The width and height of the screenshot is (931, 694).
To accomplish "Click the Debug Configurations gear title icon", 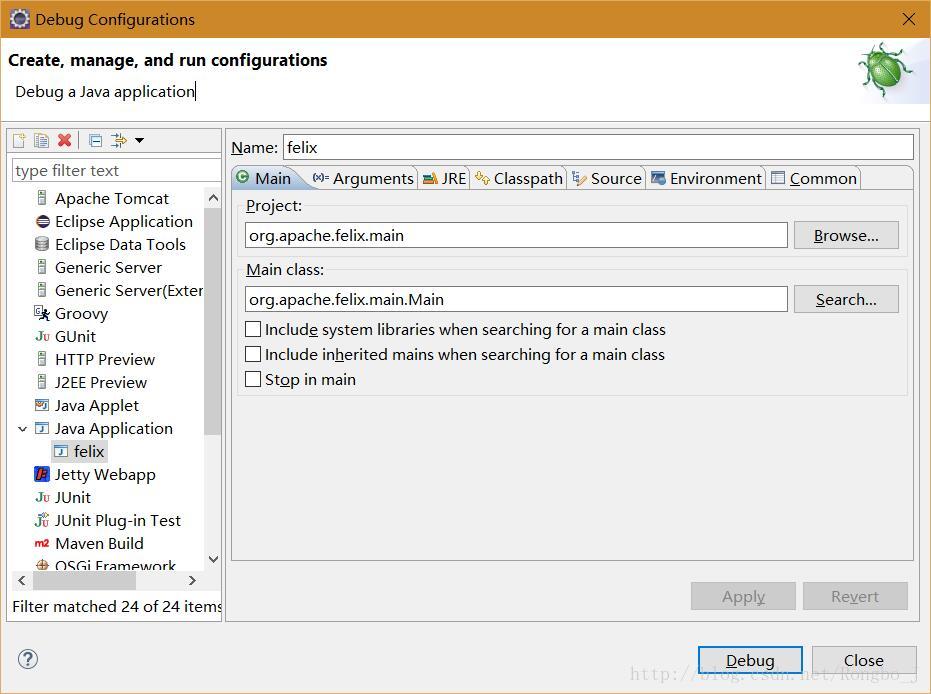I will [20, 19].
